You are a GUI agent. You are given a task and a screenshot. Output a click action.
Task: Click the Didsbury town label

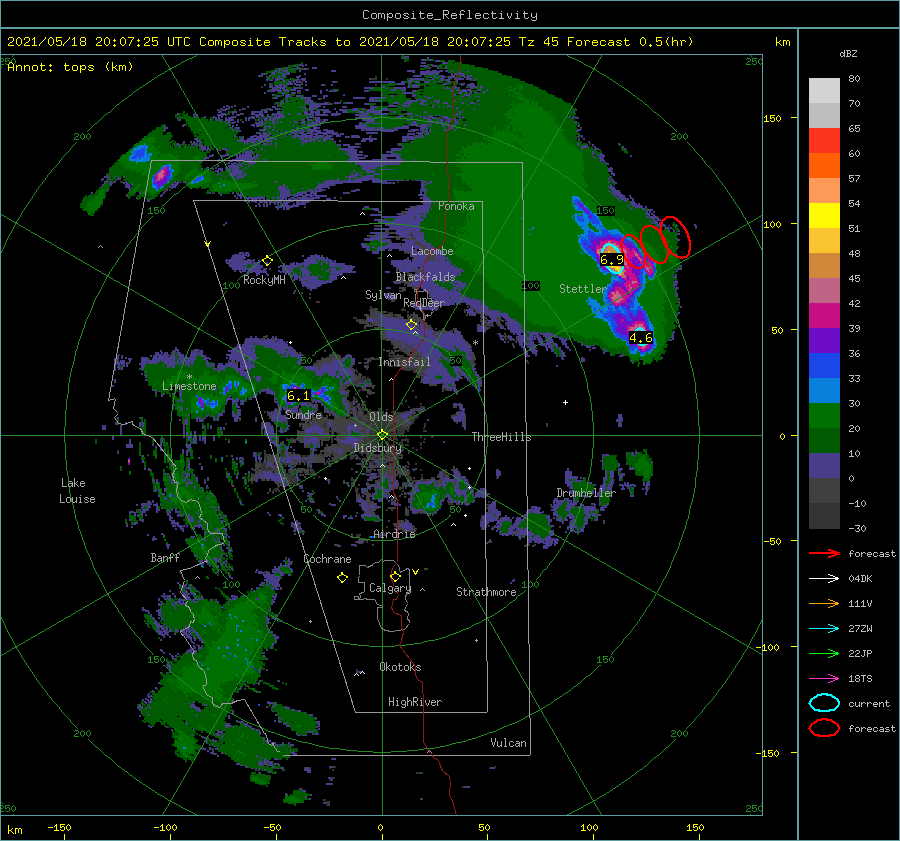[x=378, y=448]
